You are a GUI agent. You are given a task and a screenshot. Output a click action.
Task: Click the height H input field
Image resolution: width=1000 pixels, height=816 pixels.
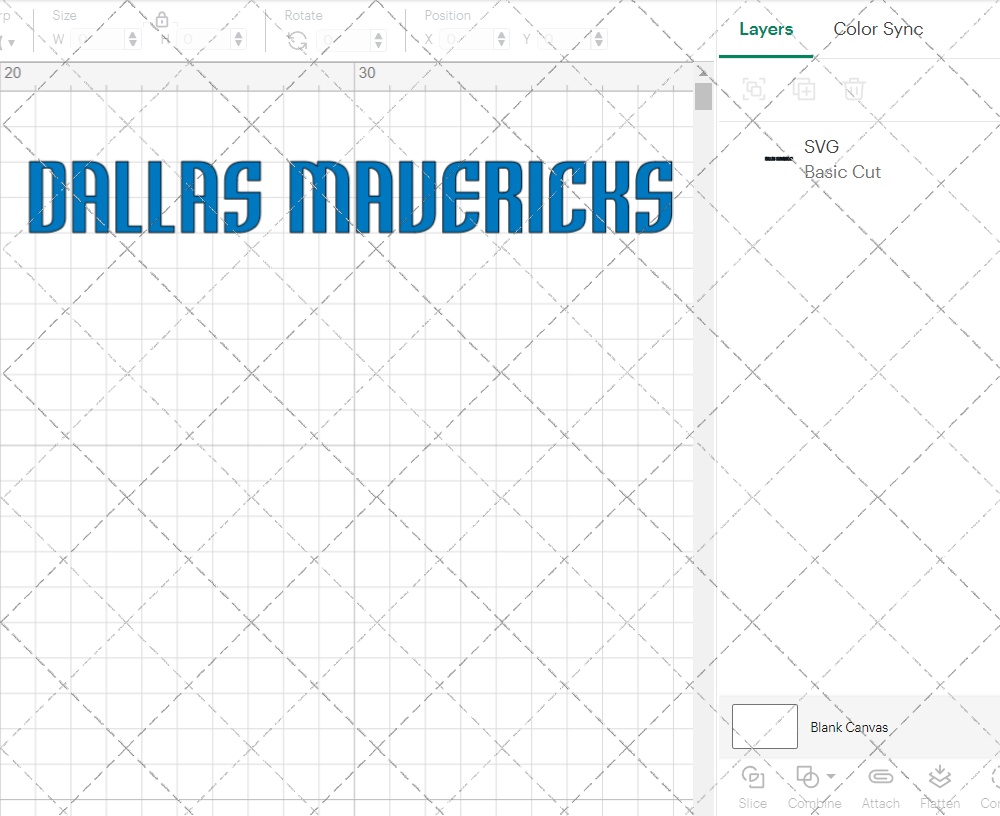(205, 40)
